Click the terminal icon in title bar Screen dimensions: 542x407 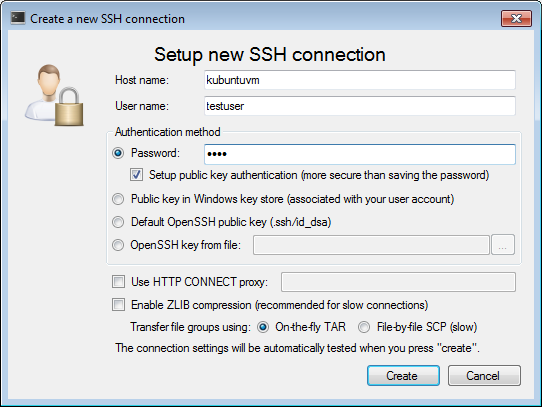click(18, 18)
